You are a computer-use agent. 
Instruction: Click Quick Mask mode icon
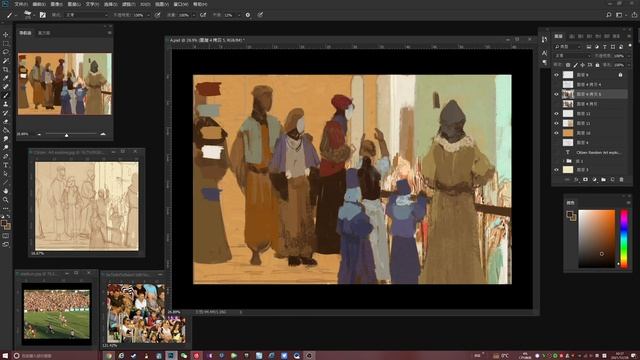point(6,236)
